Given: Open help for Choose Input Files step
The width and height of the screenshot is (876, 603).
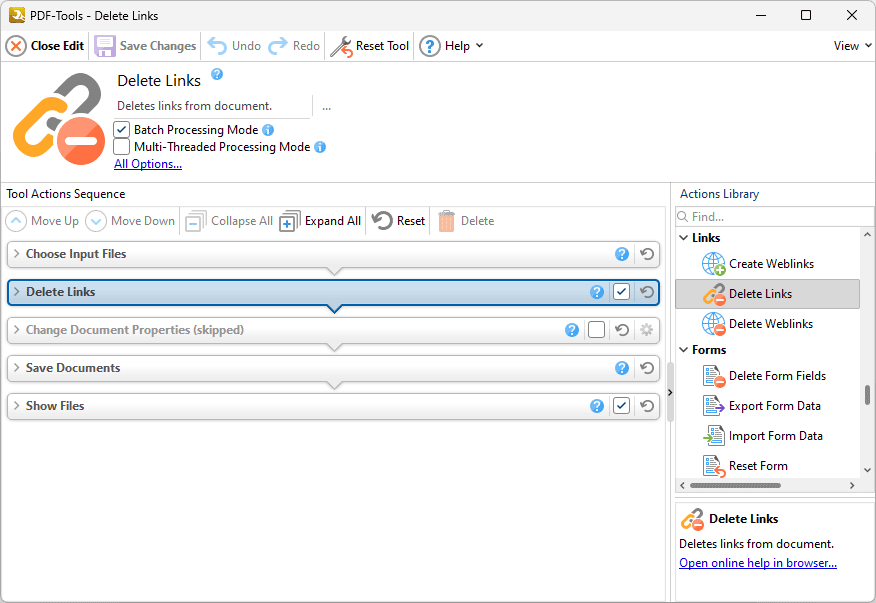Looking at the screenshot, I should (x=622, y=254).
